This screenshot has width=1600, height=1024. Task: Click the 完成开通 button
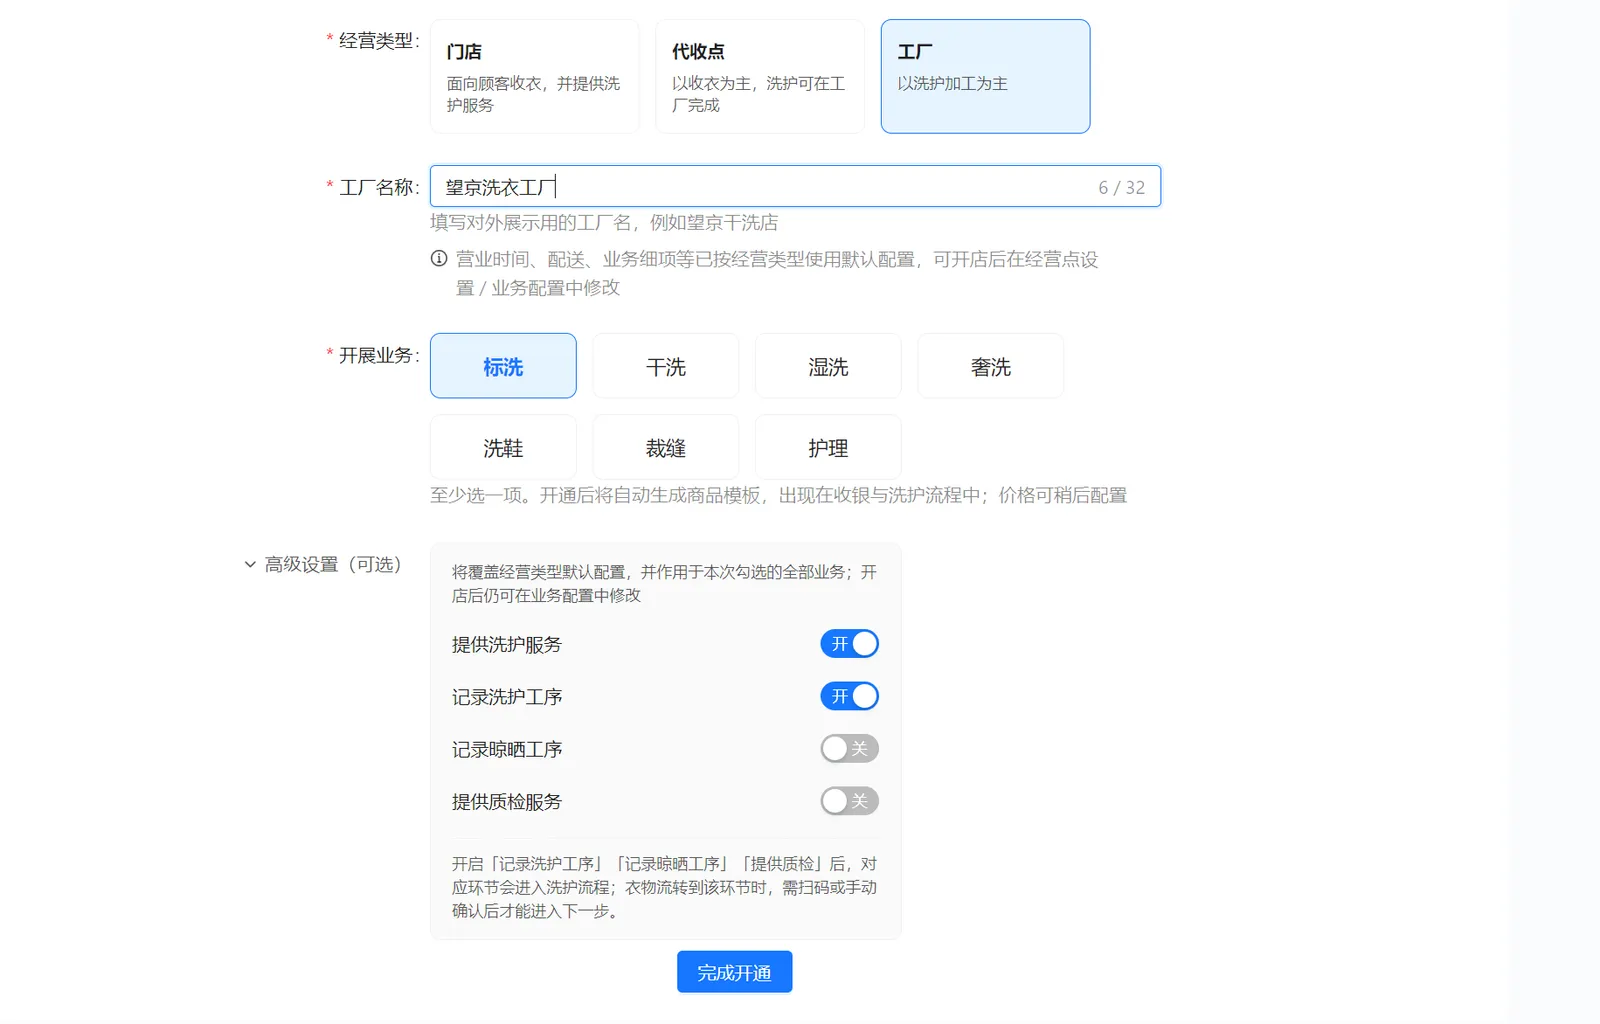click(735, 972)
